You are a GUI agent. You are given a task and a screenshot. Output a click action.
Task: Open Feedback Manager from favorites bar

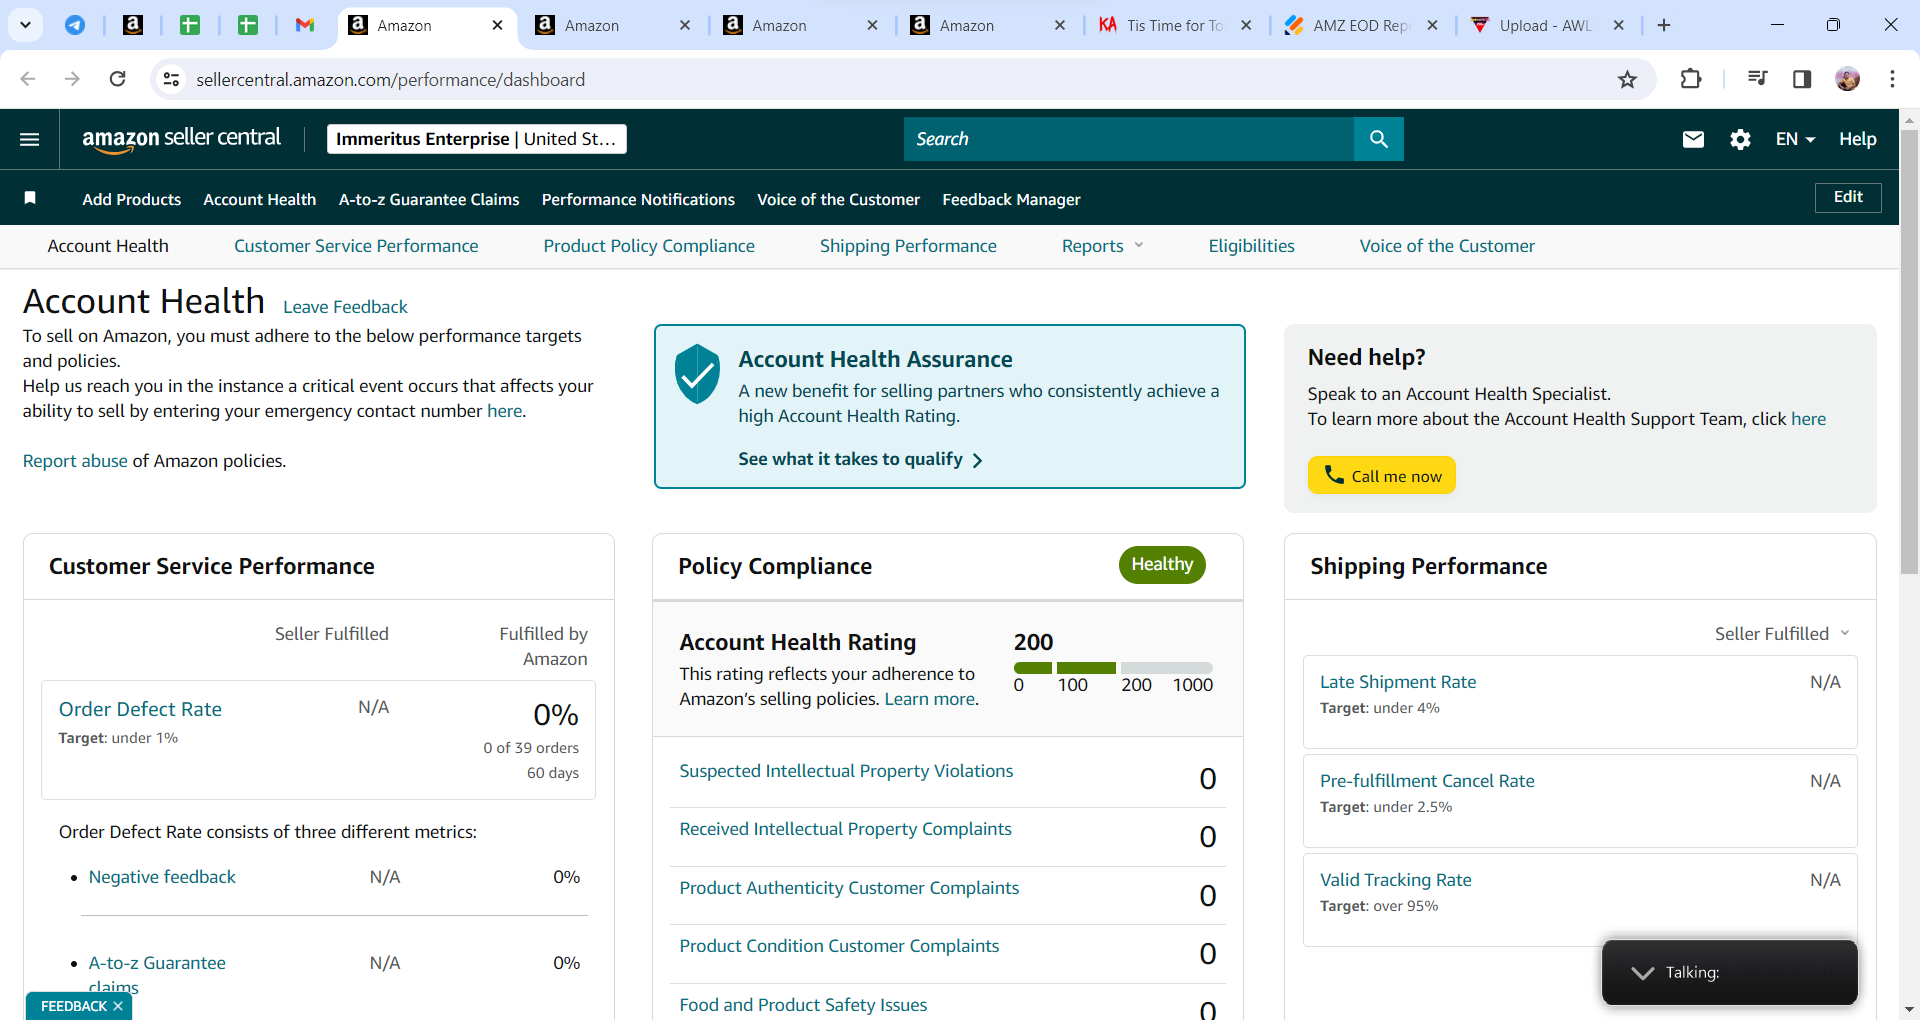[x=1011, y=199]
